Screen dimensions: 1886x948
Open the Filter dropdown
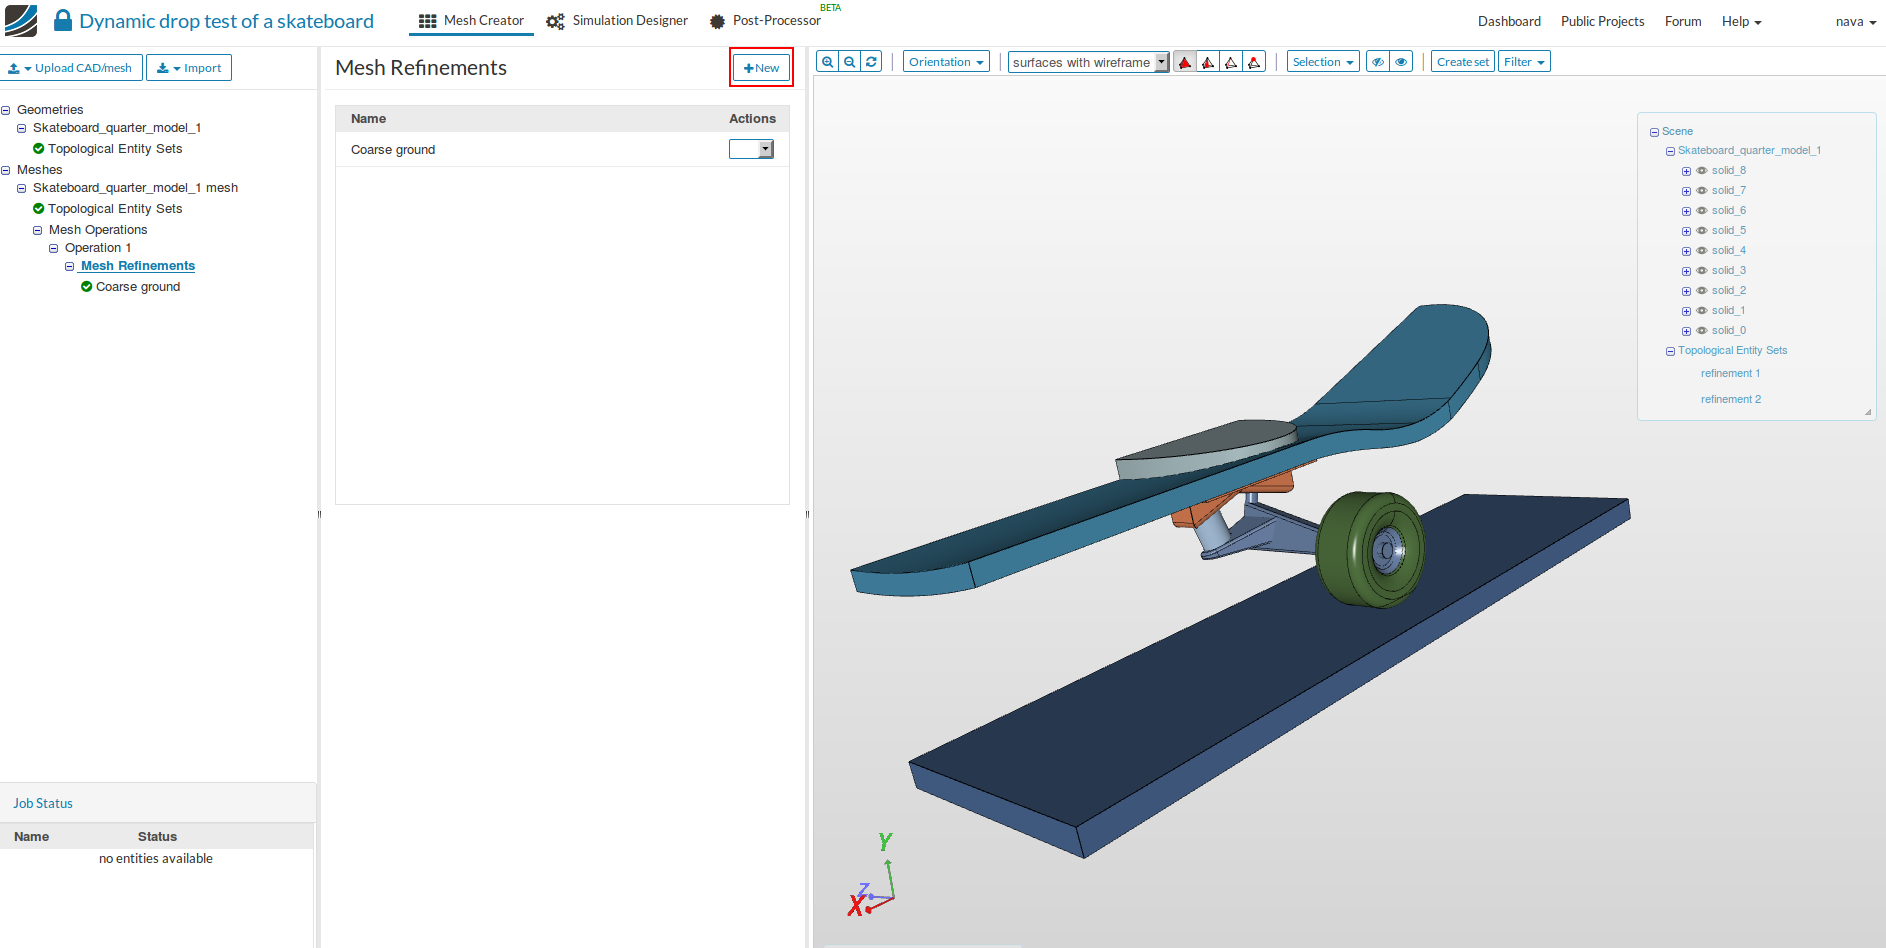[1524, 62]
